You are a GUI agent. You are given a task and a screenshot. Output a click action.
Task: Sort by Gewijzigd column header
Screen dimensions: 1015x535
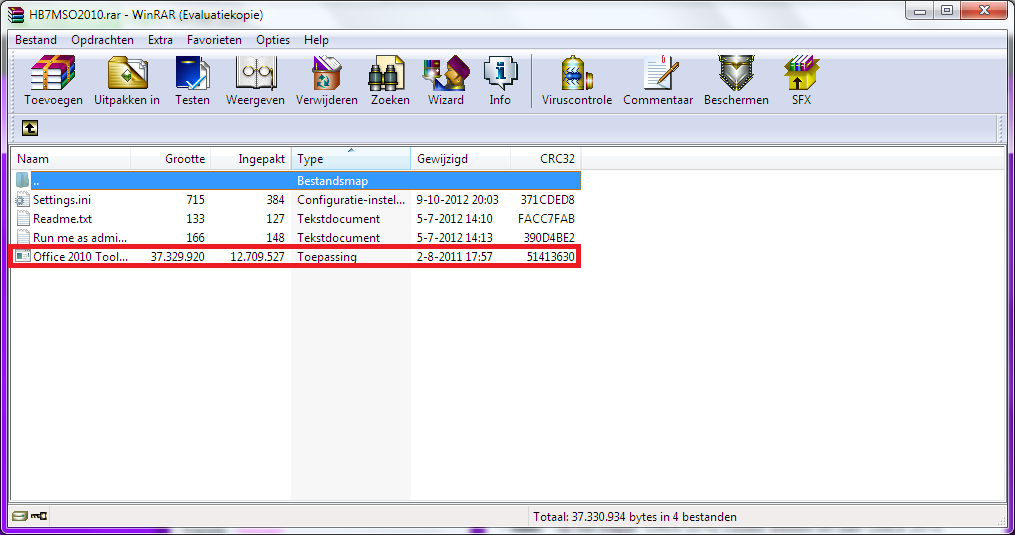[x=460, y=159]
